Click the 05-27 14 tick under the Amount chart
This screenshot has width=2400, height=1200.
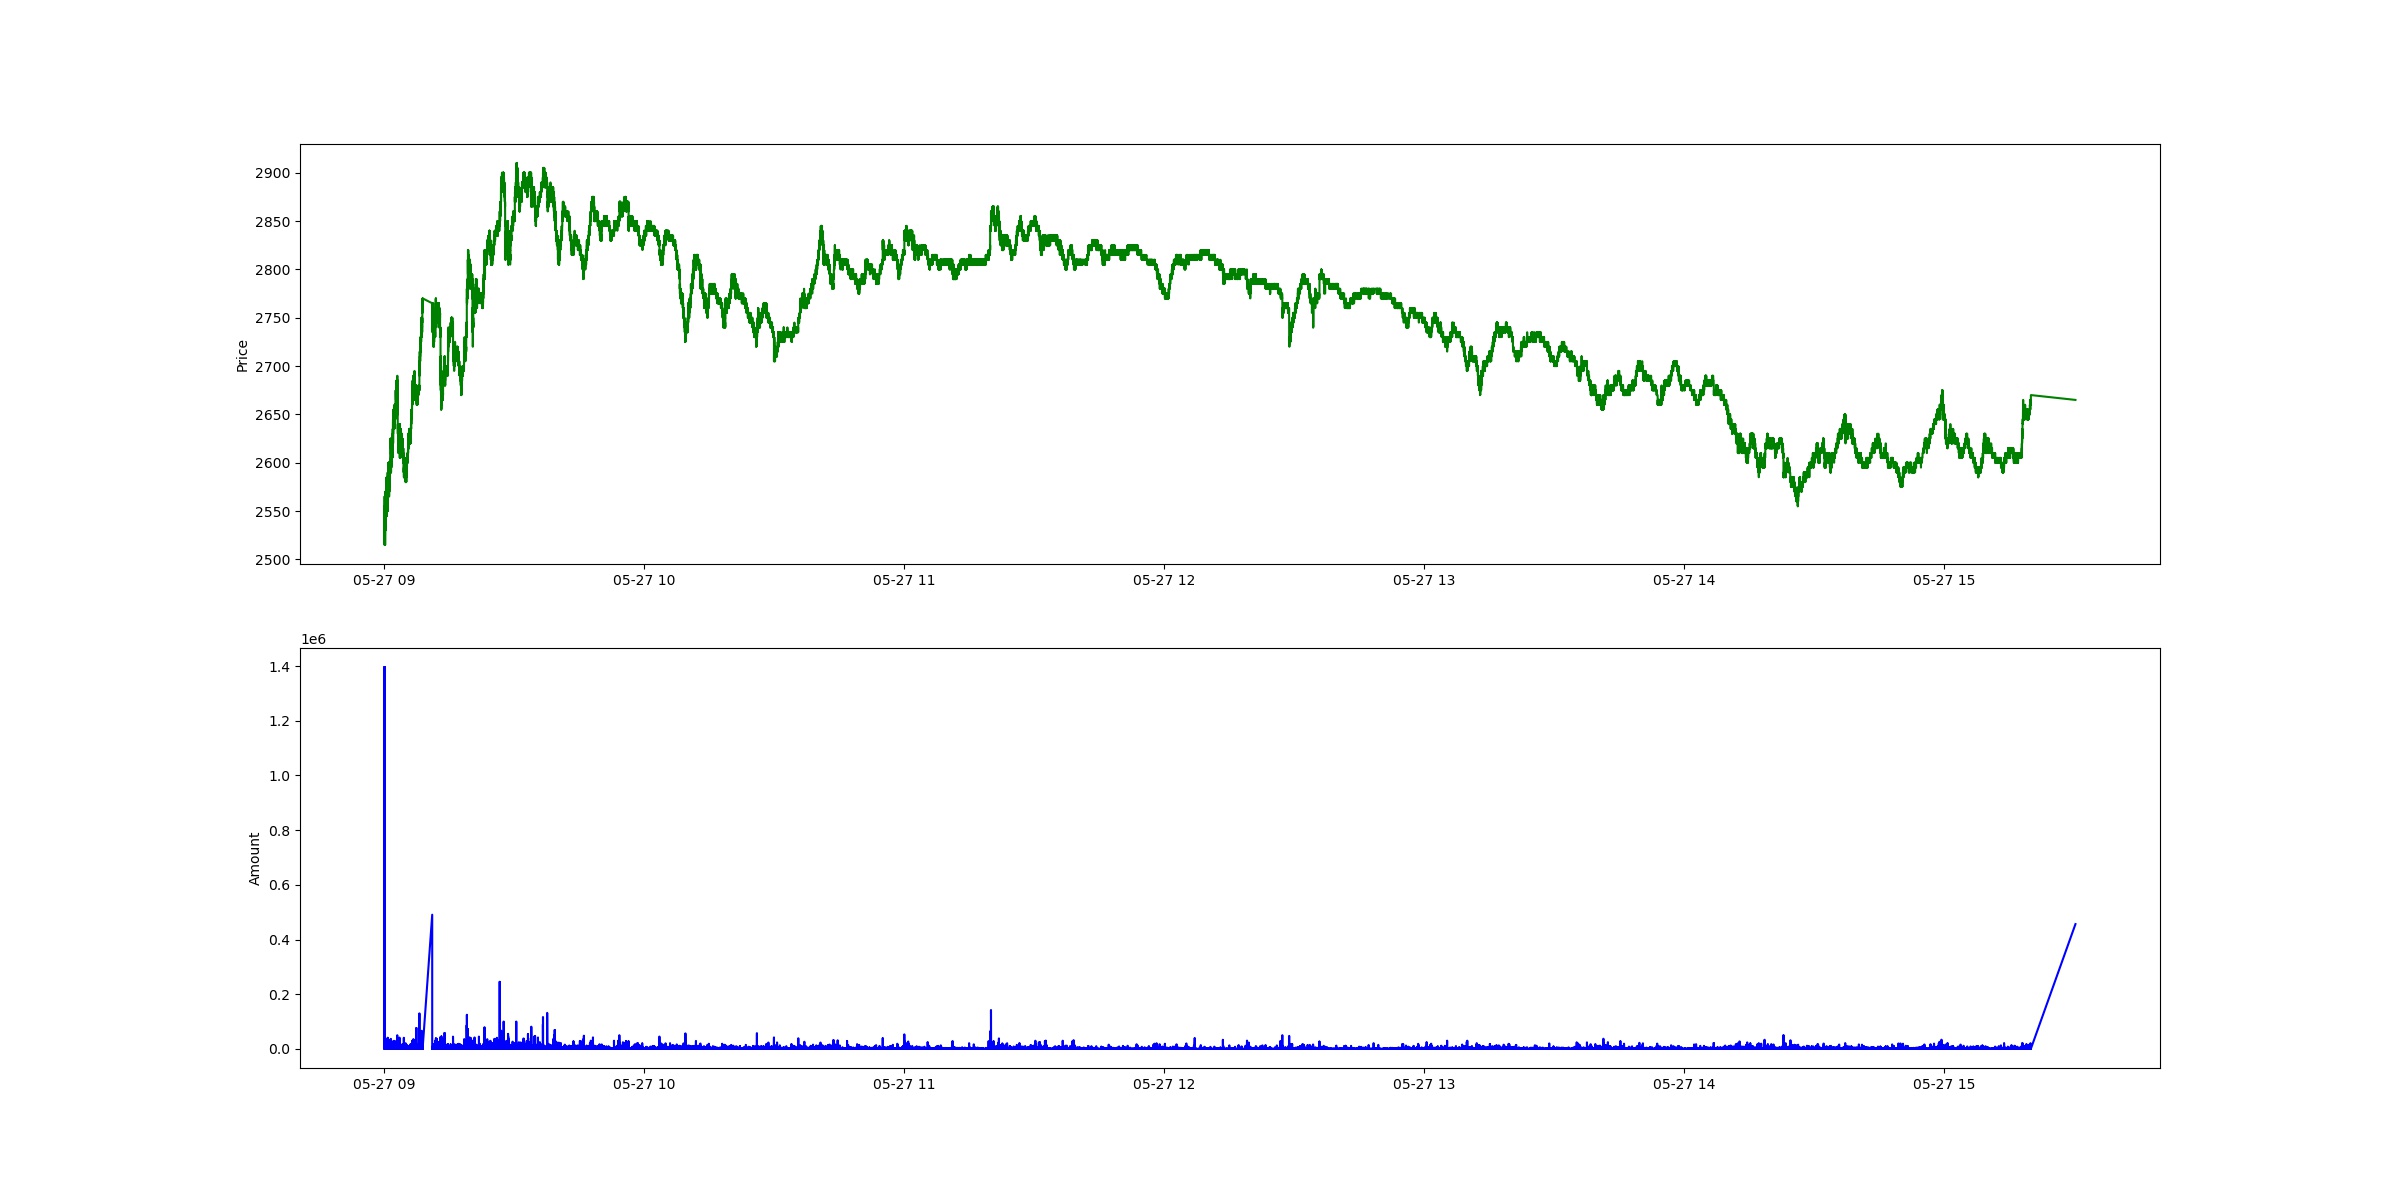click(x=1684, y=1084)
